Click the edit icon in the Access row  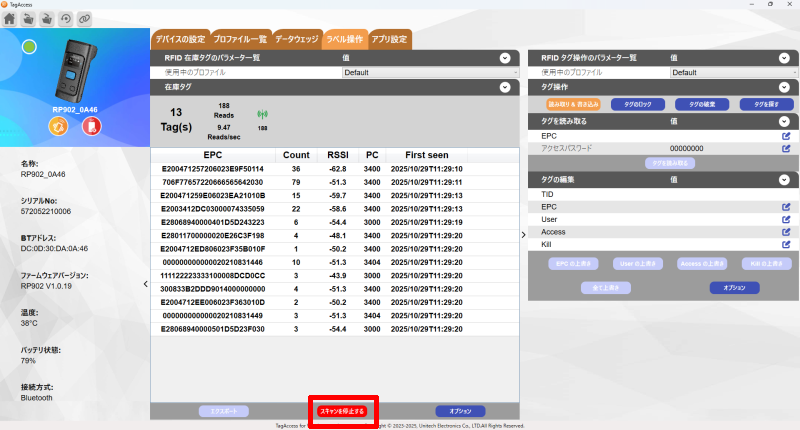tap(786, 231)
